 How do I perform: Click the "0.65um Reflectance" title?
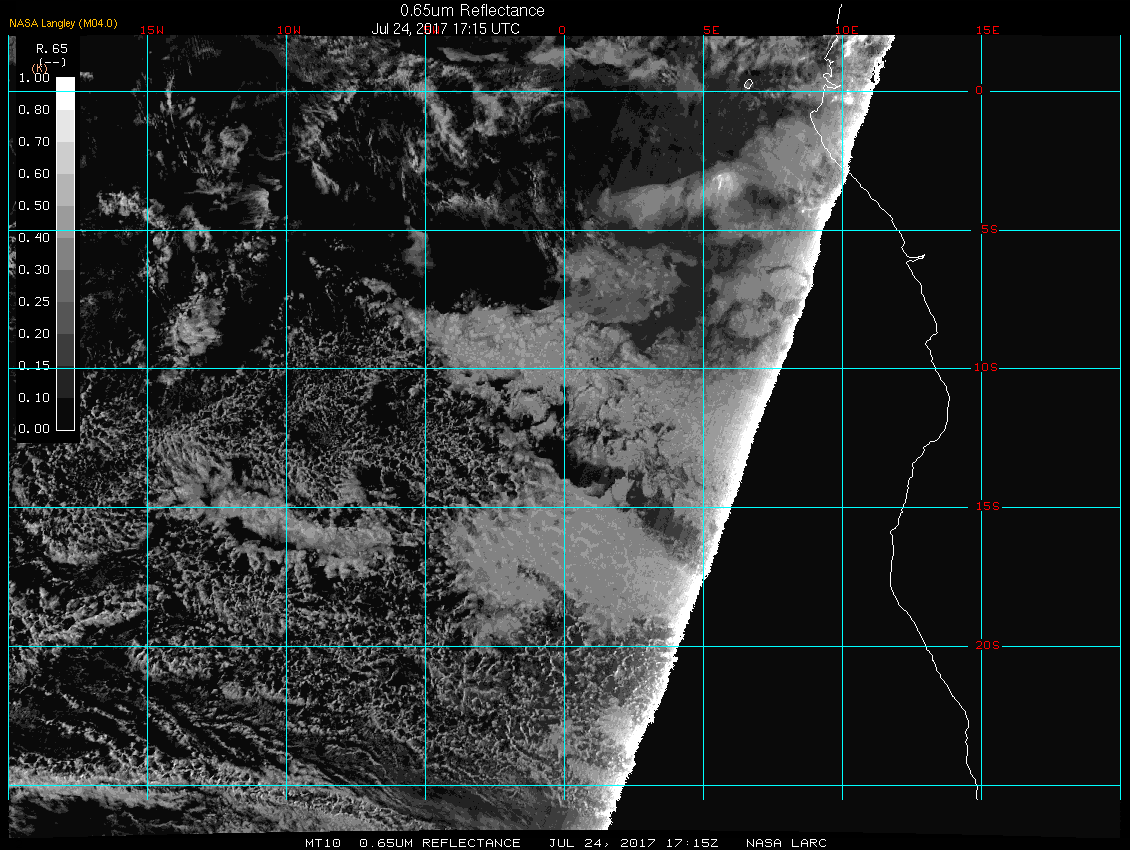(472, 10)
